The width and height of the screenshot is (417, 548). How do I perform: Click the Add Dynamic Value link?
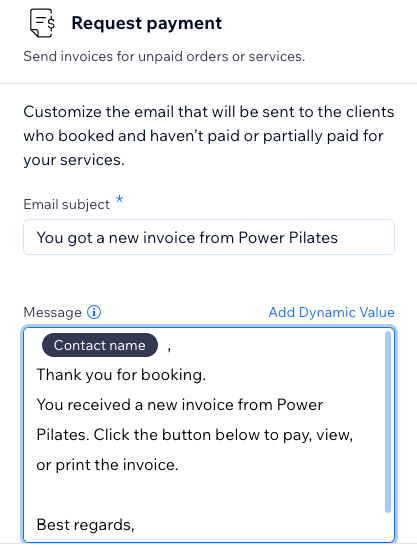331,312
